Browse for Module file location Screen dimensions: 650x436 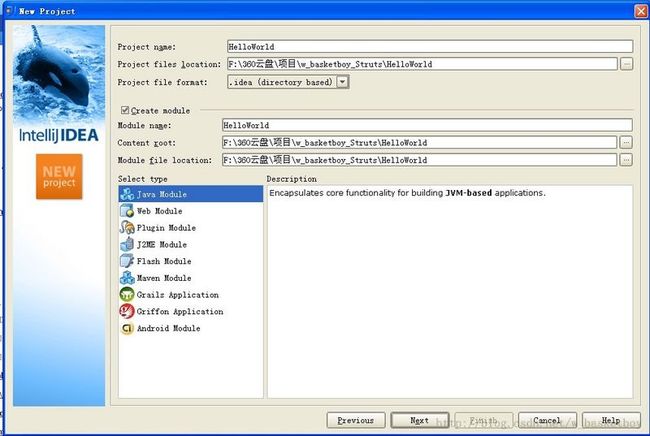pos(626,160)
